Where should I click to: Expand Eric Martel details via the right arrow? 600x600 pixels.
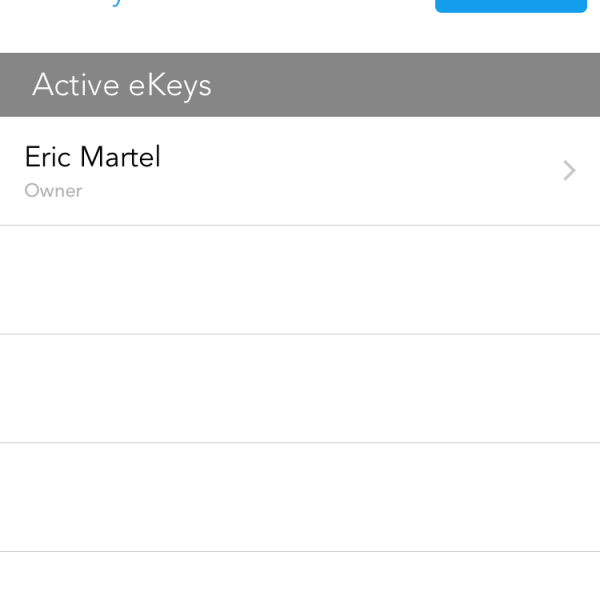(569, 171)
